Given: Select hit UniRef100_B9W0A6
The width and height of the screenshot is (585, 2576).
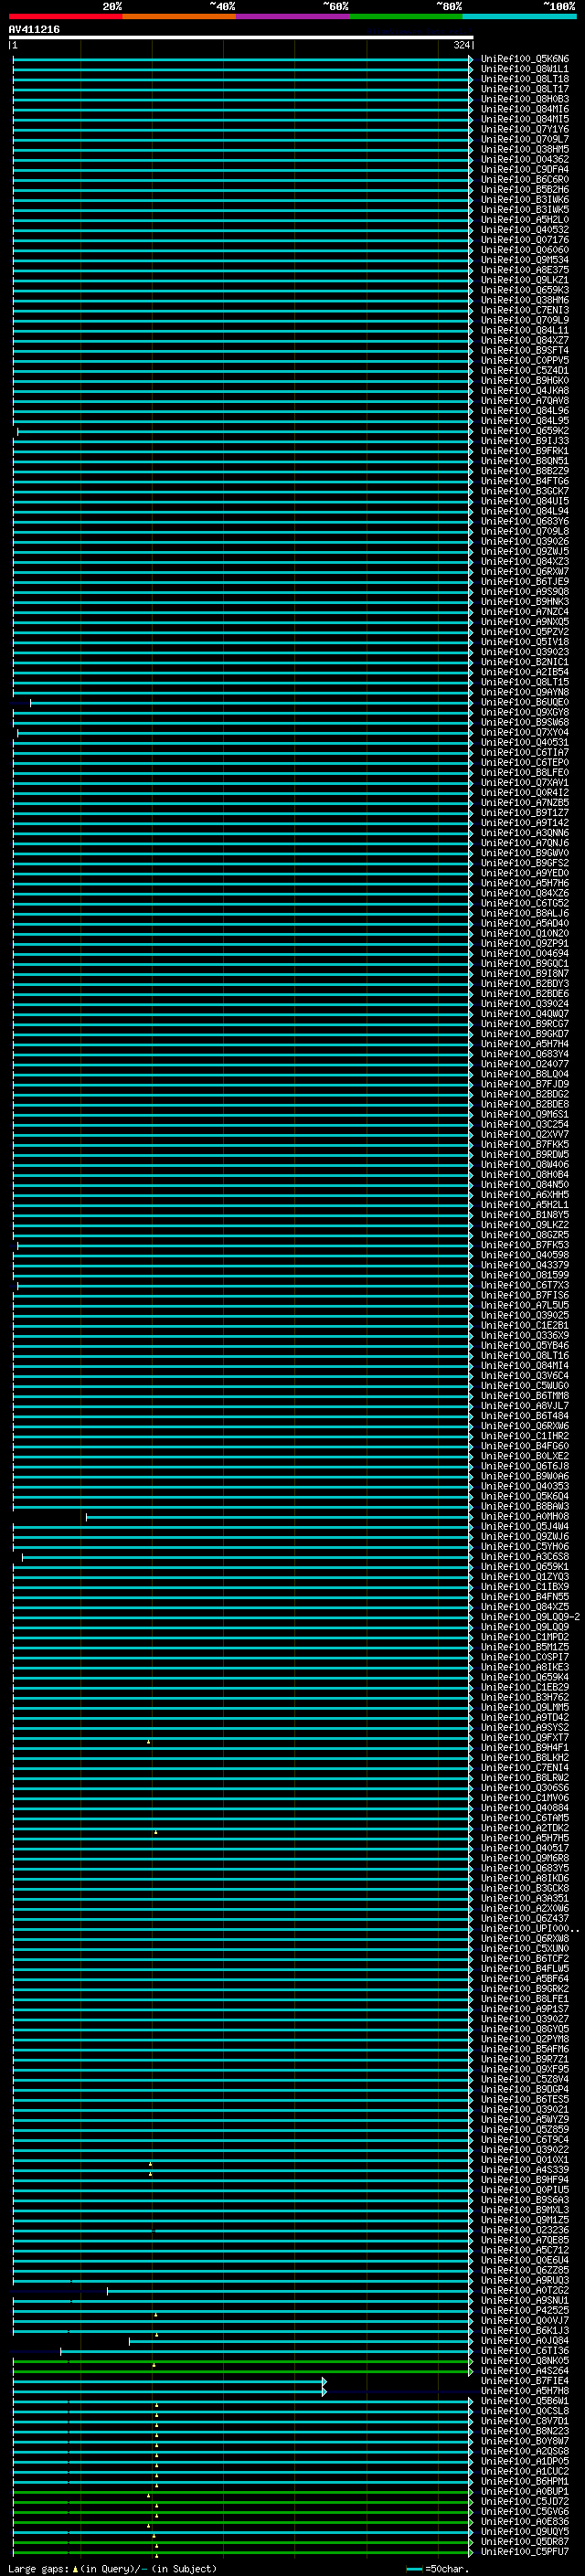Looking at the screenshot, I should [524, 1476].
